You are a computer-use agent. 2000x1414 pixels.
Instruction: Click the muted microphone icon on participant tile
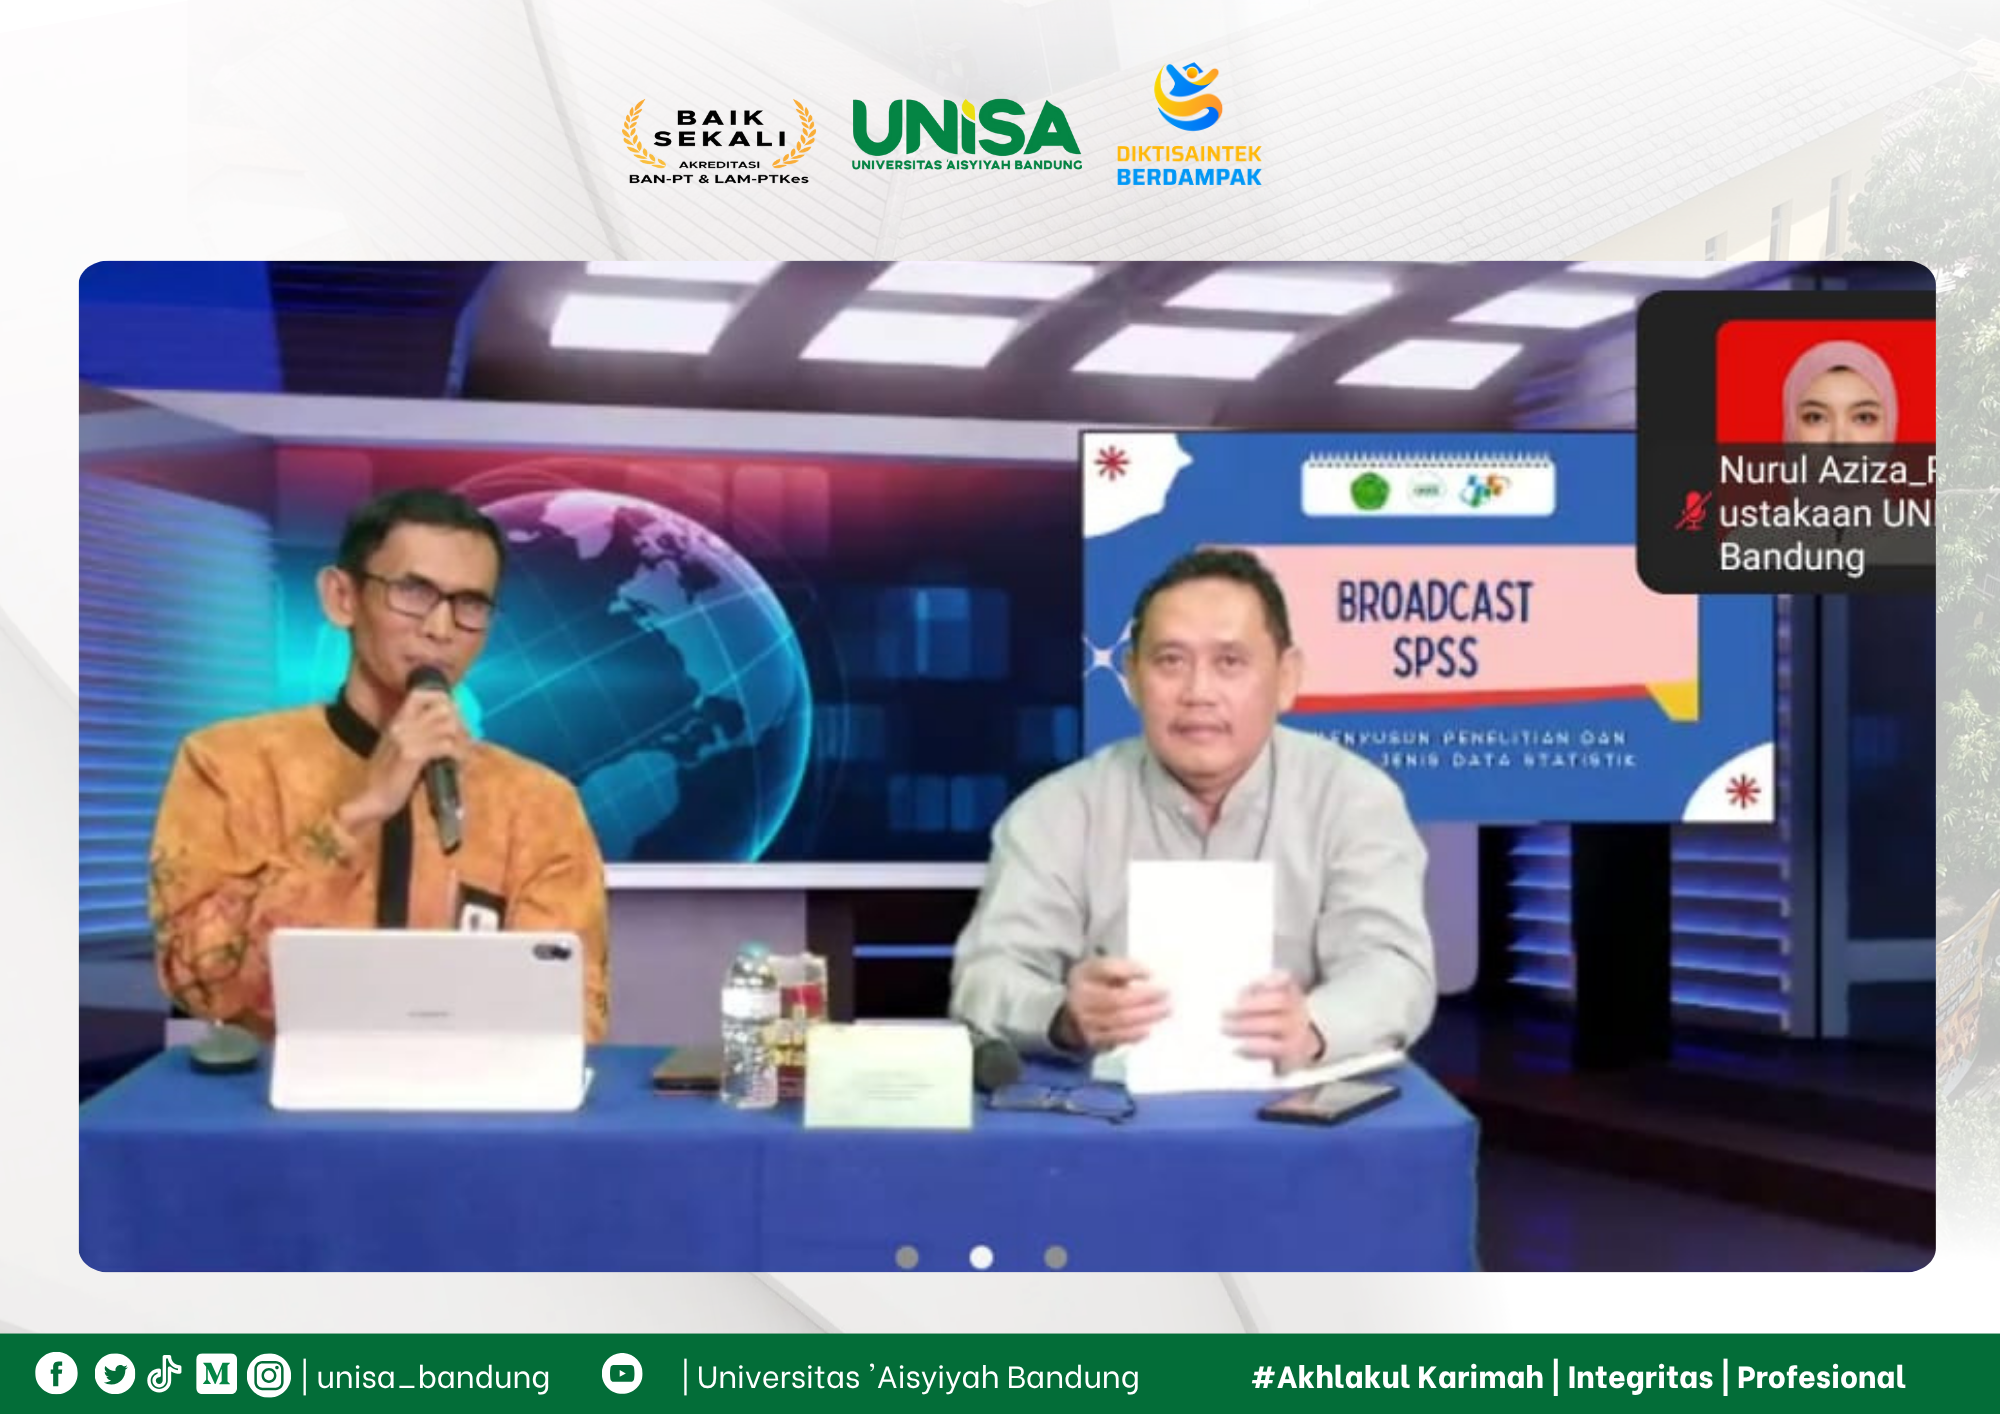tap(1692, 511)
